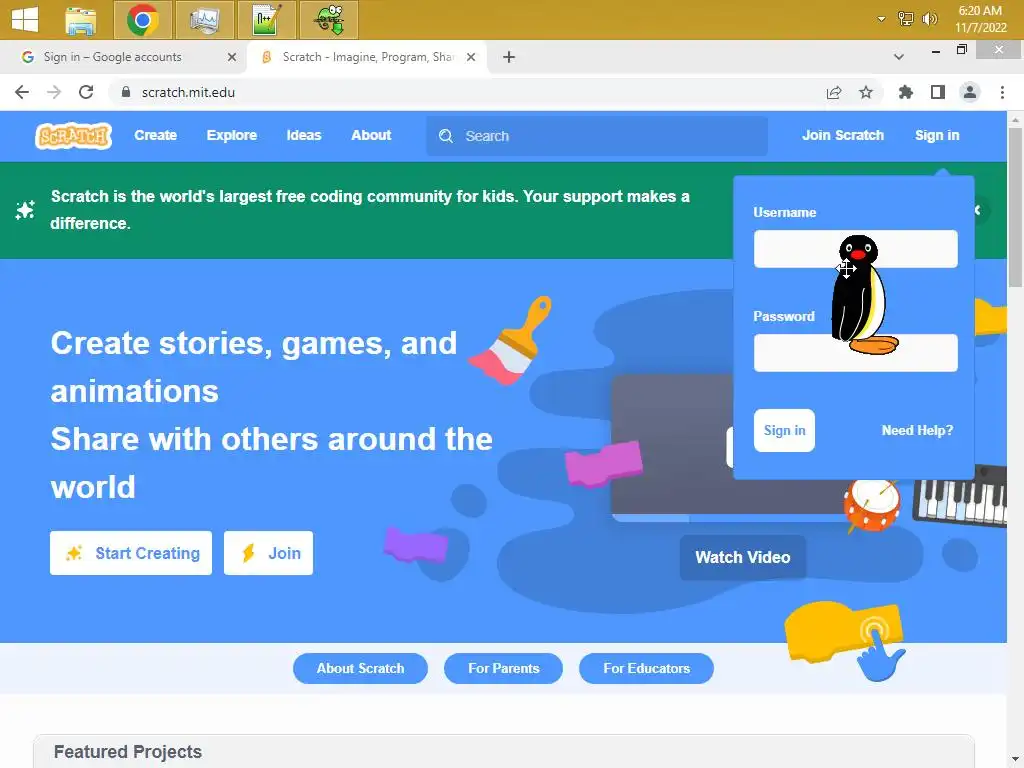Viewport: 1024px width, 768px height.
Task: Click the Scratch logo
Action: [x=73, y=136]
